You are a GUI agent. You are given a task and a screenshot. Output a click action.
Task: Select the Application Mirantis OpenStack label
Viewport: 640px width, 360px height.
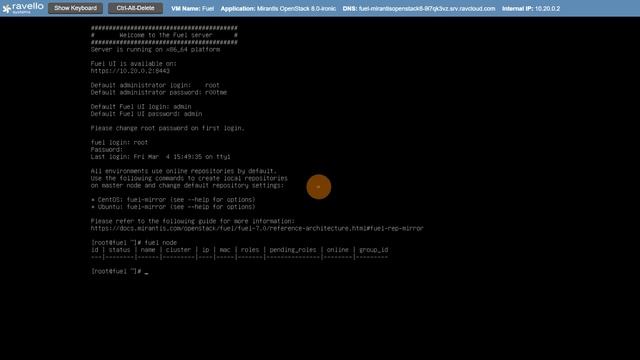pyautogui.click(x=278, y=9)
